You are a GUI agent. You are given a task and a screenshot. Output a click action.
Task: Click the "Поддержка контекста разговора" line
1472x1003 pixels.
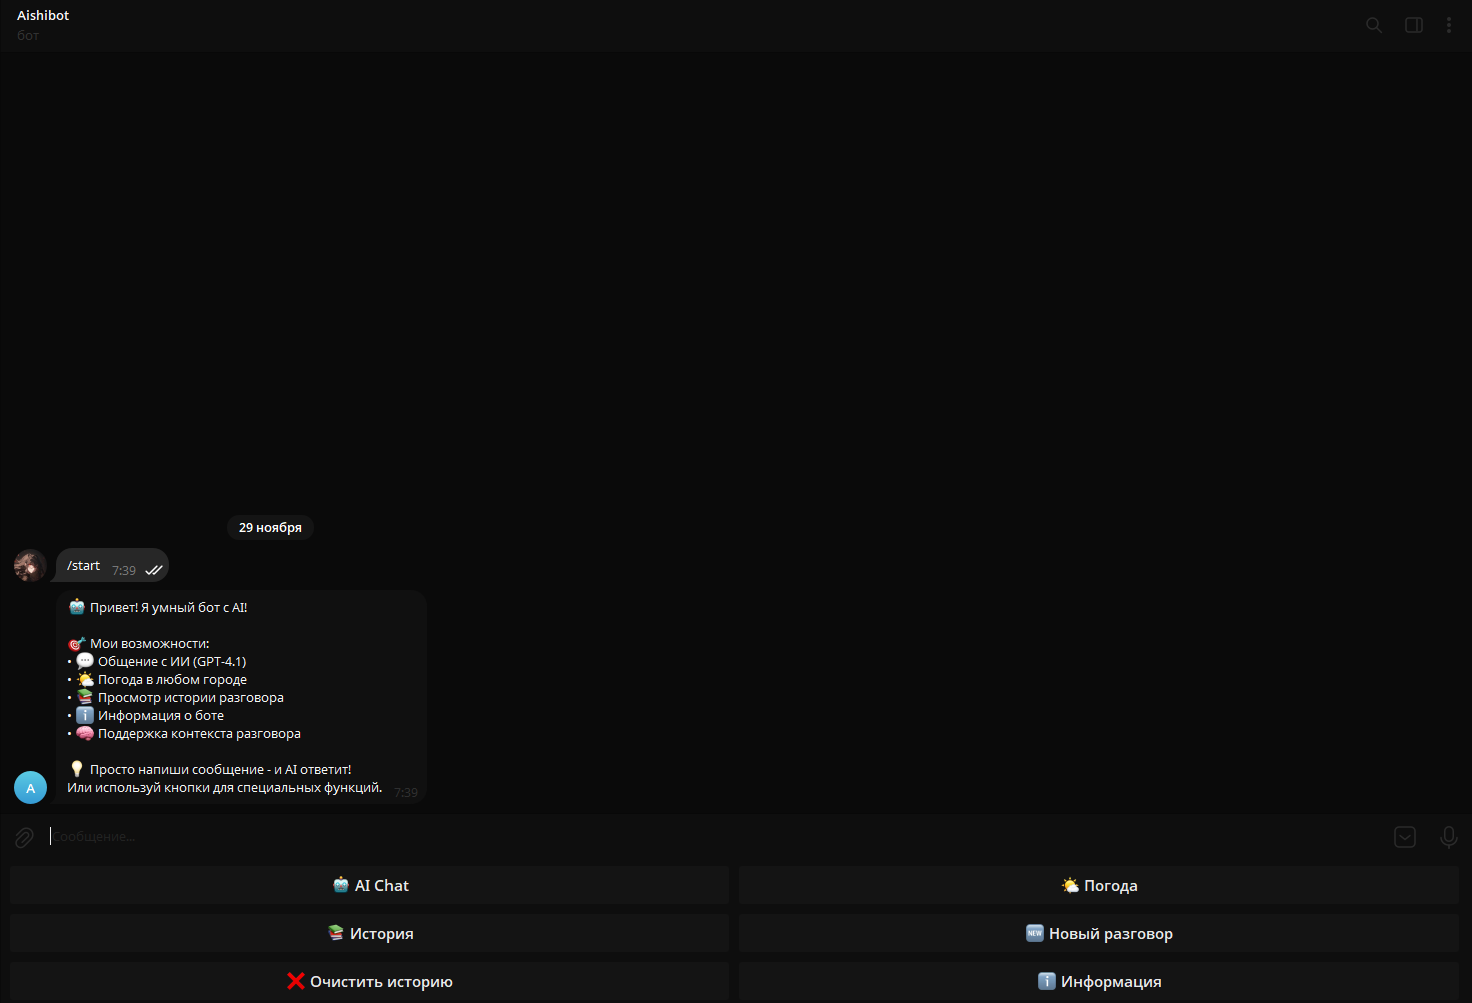[199, 734]
